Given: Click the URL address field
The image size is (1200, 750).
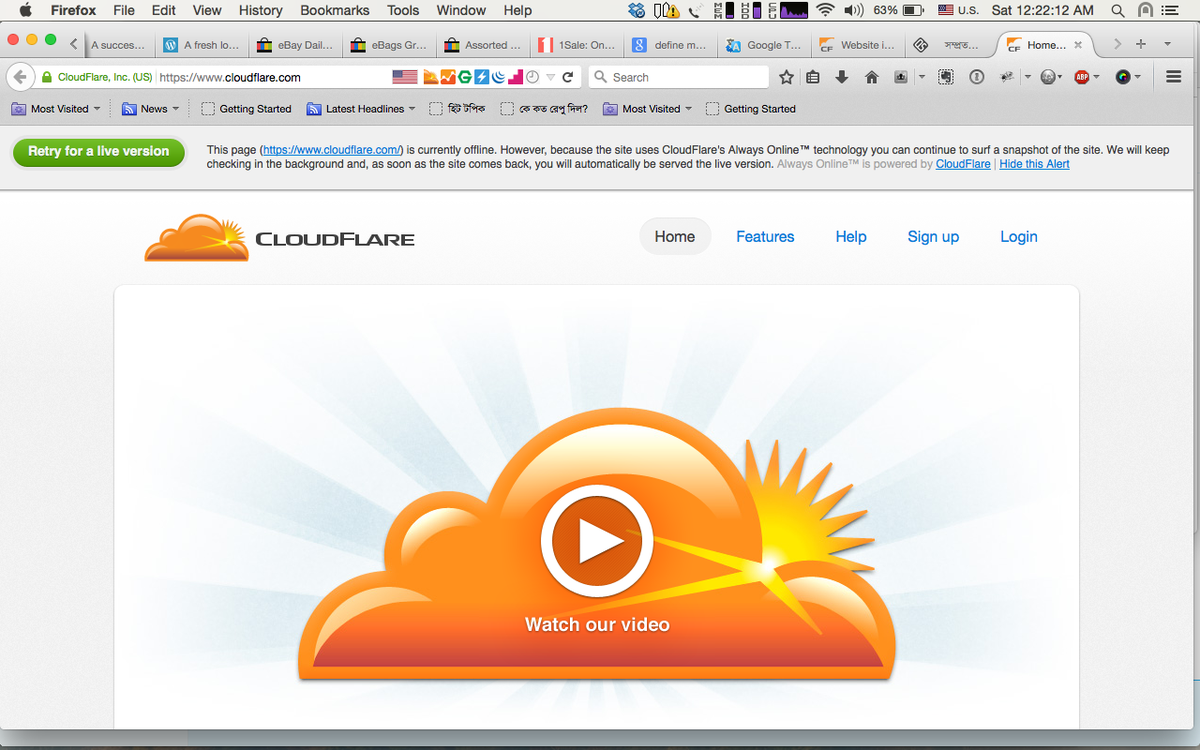Looking at the screenshot, I should [x=272, y=77].
